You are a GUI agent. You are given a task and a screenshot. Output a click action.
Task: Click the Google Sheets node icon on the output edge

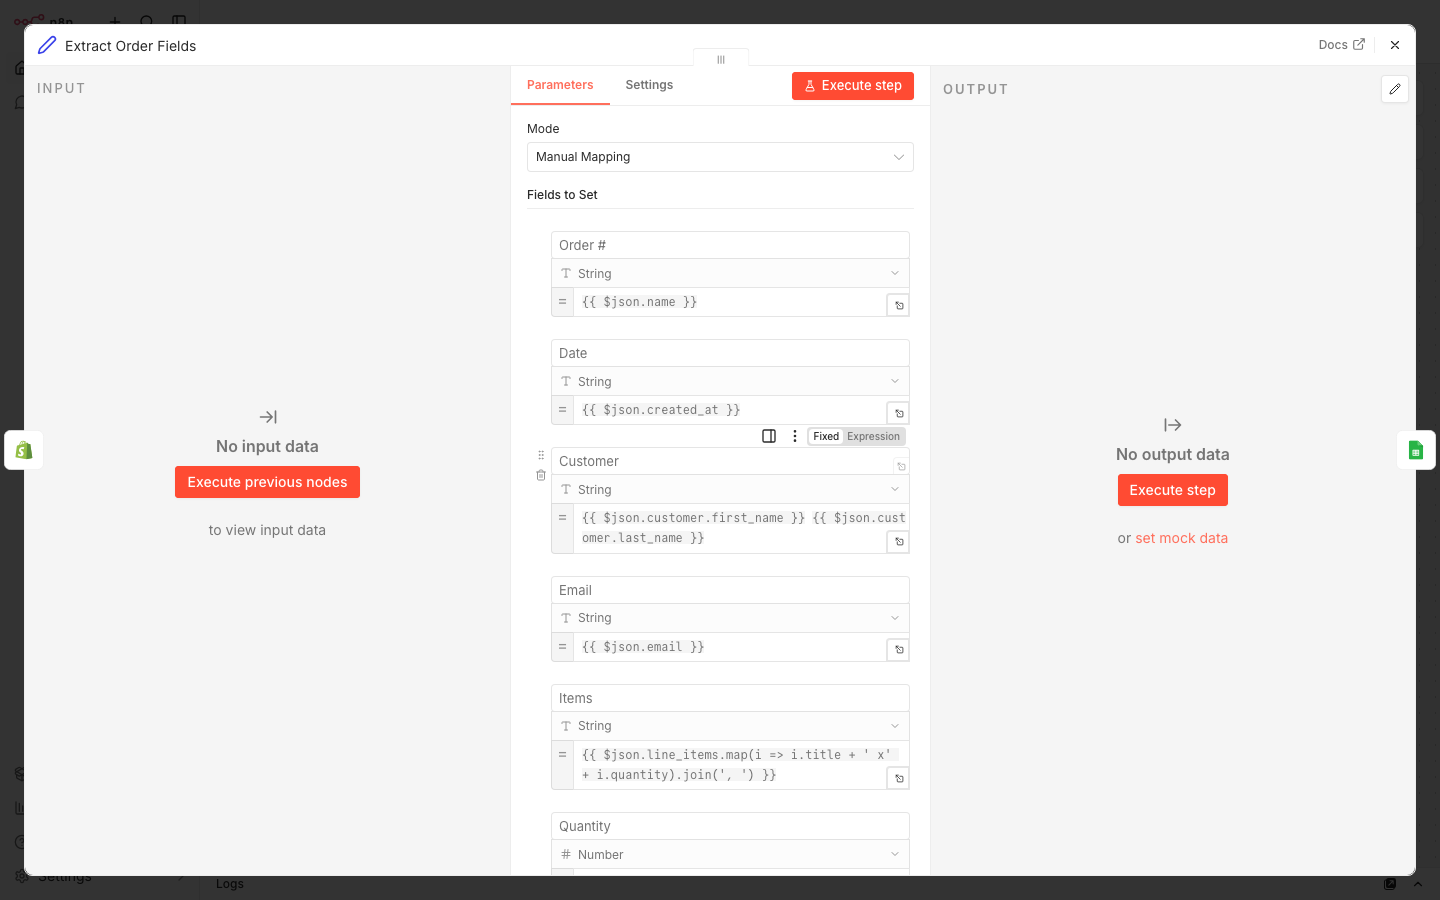[1417, 450]
